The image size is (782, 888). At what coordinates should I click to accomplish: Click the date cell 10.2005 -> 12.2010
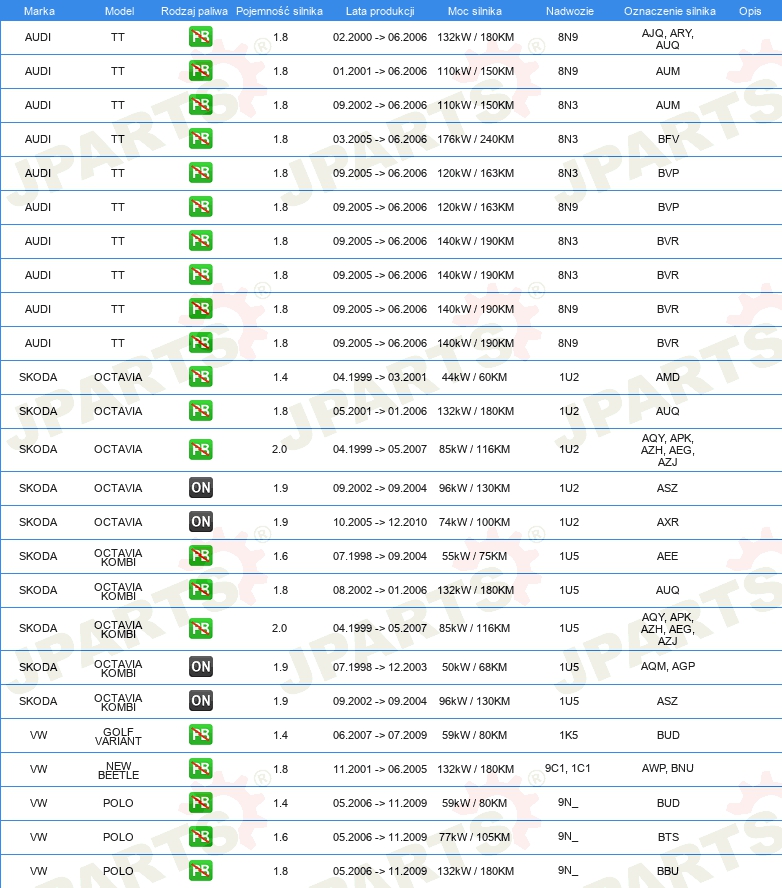380,522
